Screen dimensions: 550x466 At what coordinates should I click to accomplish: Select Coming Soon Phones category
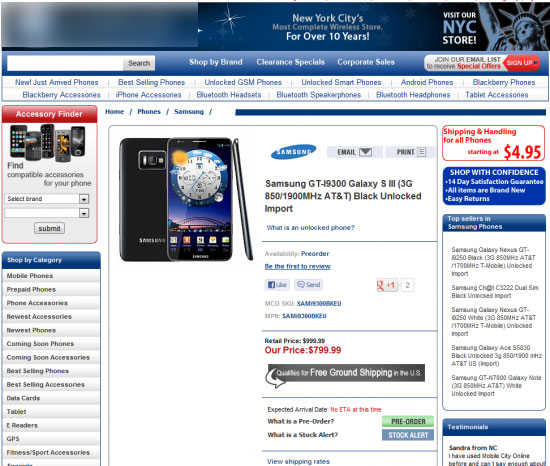pyautogui.click(x=51, y=344)
